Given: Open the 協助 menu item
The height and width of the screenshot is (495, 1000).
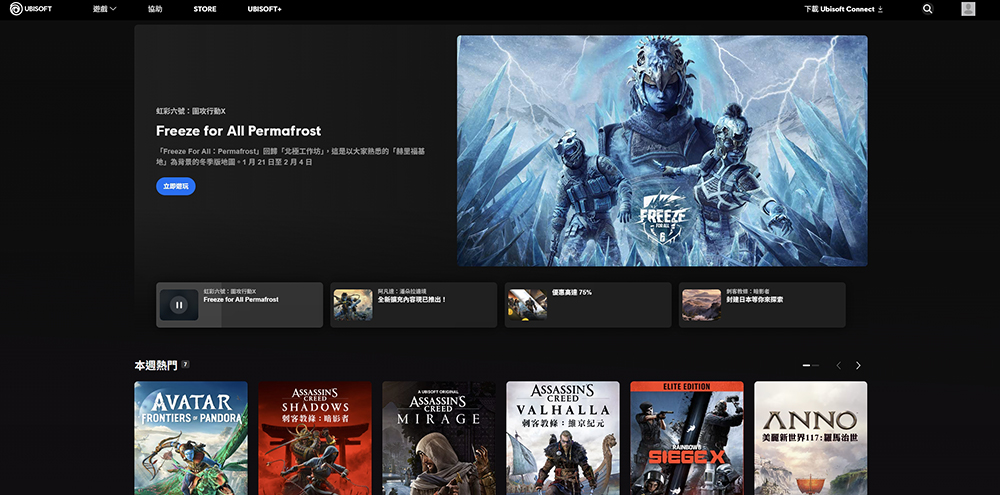Looking at the screenshot, I should [155, 9].
